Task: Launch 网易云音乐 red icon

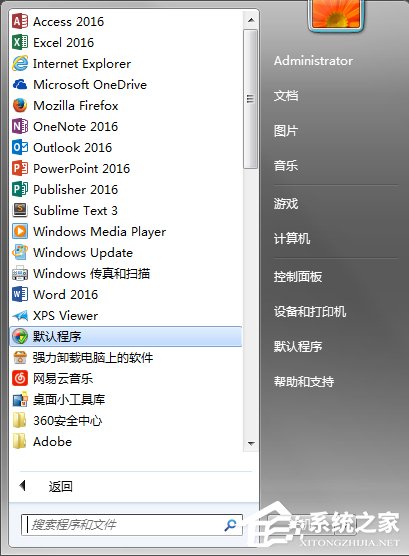Action: [20, 378]
